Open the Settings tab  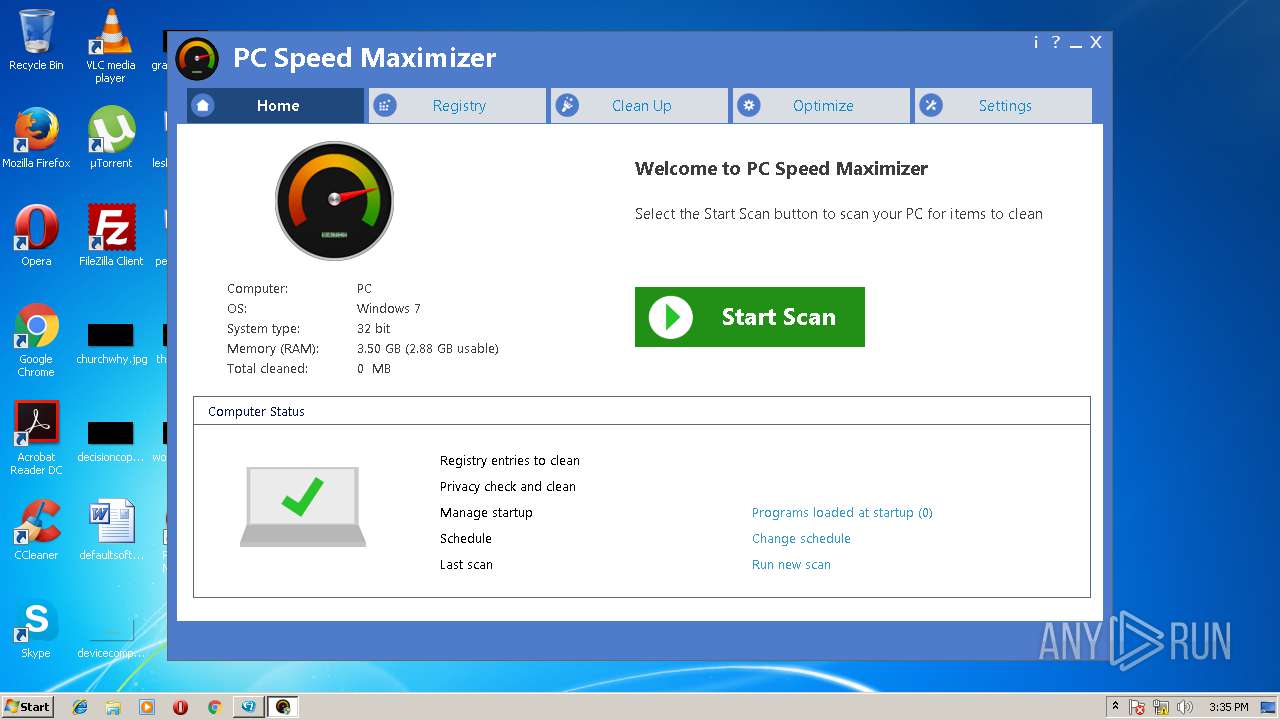pyautogui.click(x=1003, y=105)
